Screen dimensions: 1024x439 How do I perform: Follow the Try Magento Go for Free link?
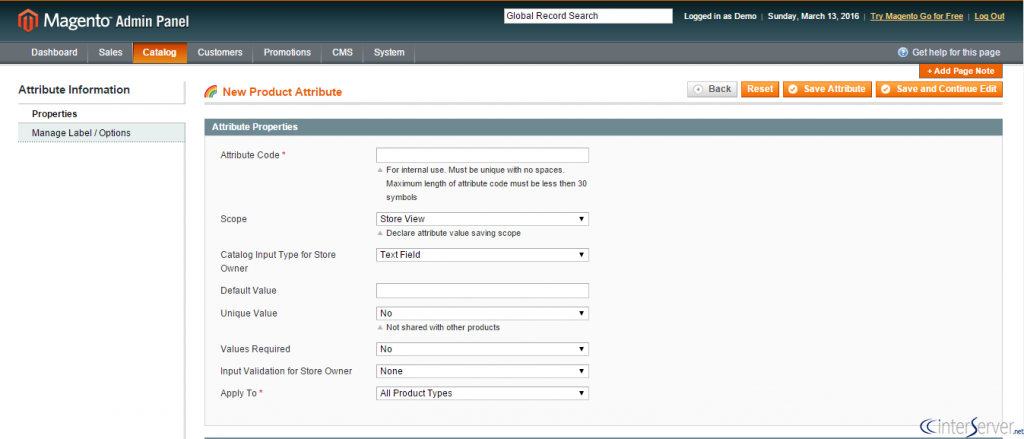[x=916, y=16]
